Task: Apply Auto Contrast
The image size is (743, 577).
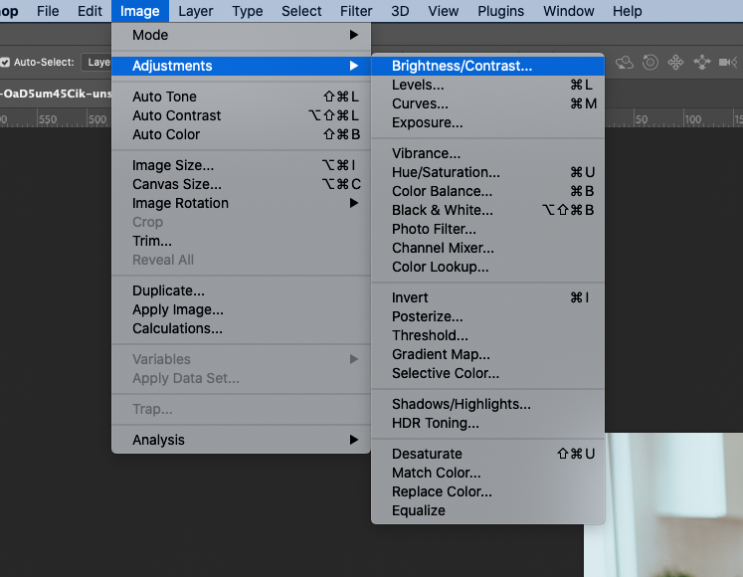Action: pos(241,116)
